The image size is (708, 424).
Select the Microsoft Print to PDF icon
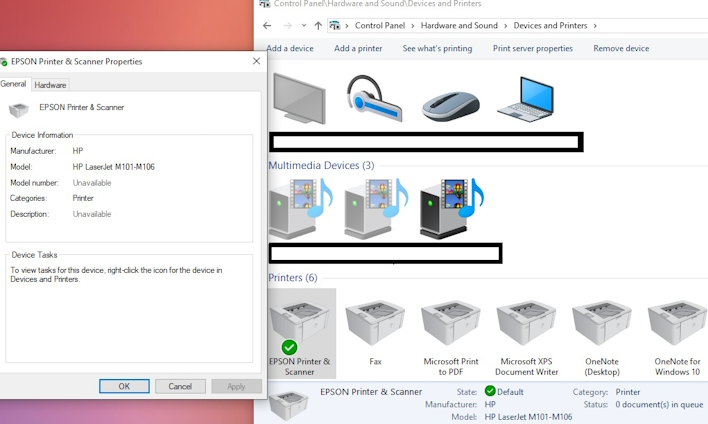click(x=451, y=325)
